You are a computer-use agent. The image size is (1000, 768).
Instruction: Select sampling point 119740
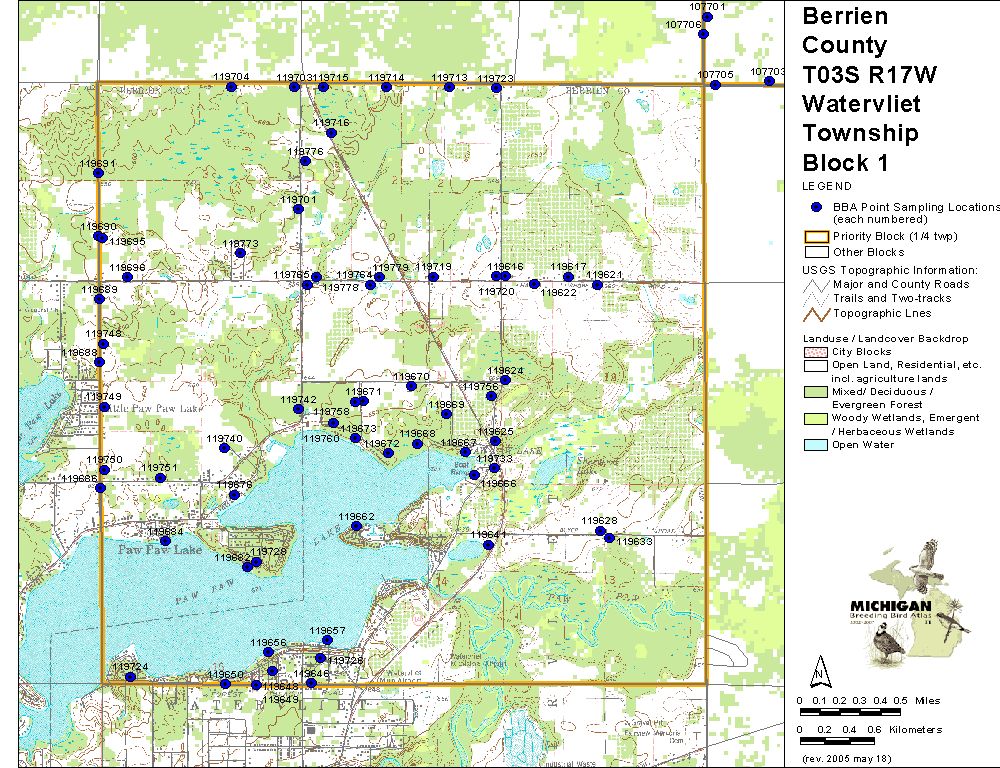coord(224,448)
